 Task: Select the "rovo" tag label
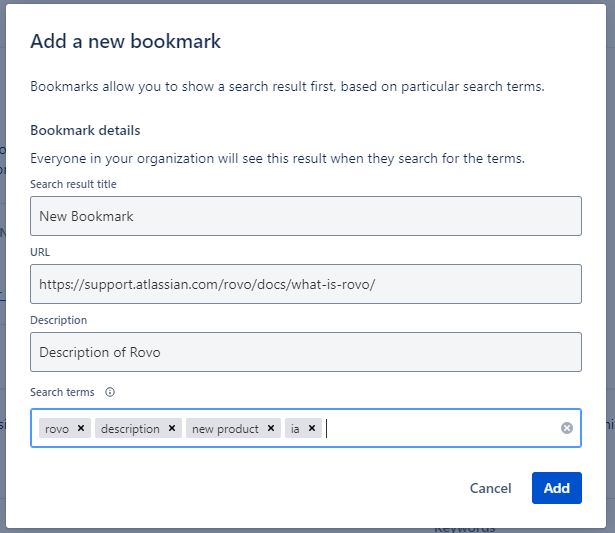tap(57, 428)
